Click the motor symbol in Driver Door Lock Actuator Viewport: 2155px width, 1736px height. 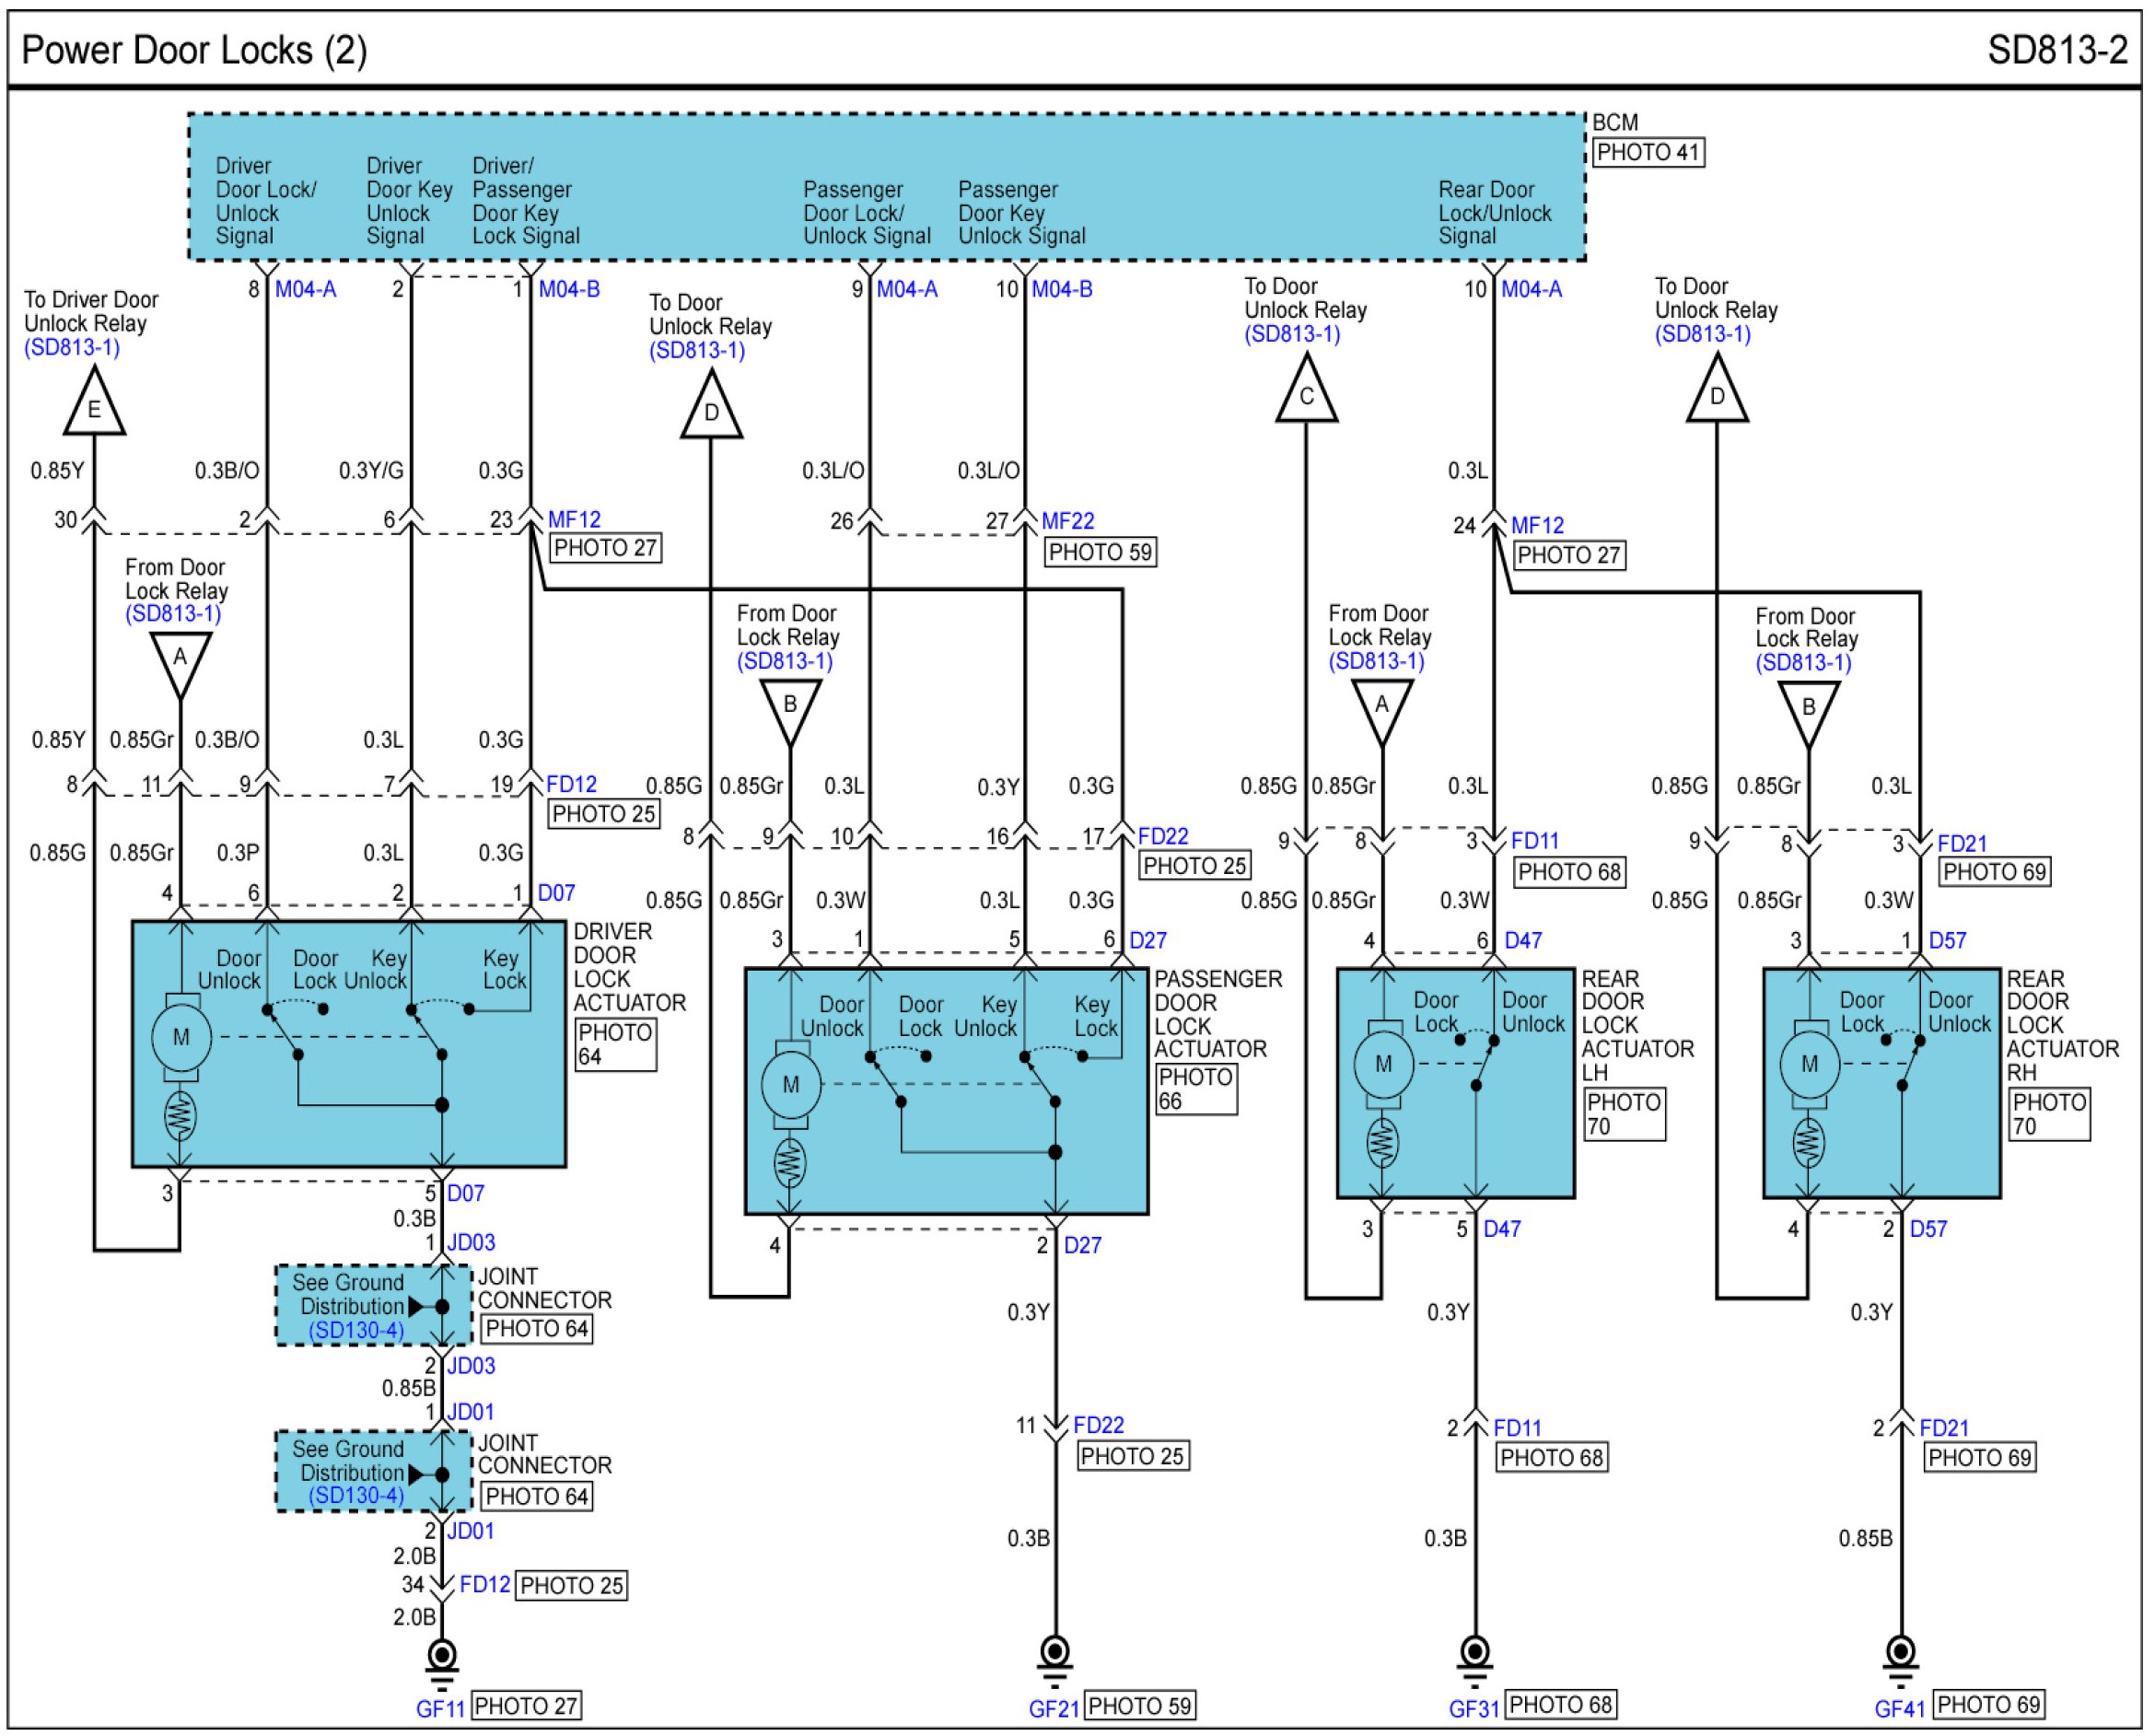tap(181, 1038)
